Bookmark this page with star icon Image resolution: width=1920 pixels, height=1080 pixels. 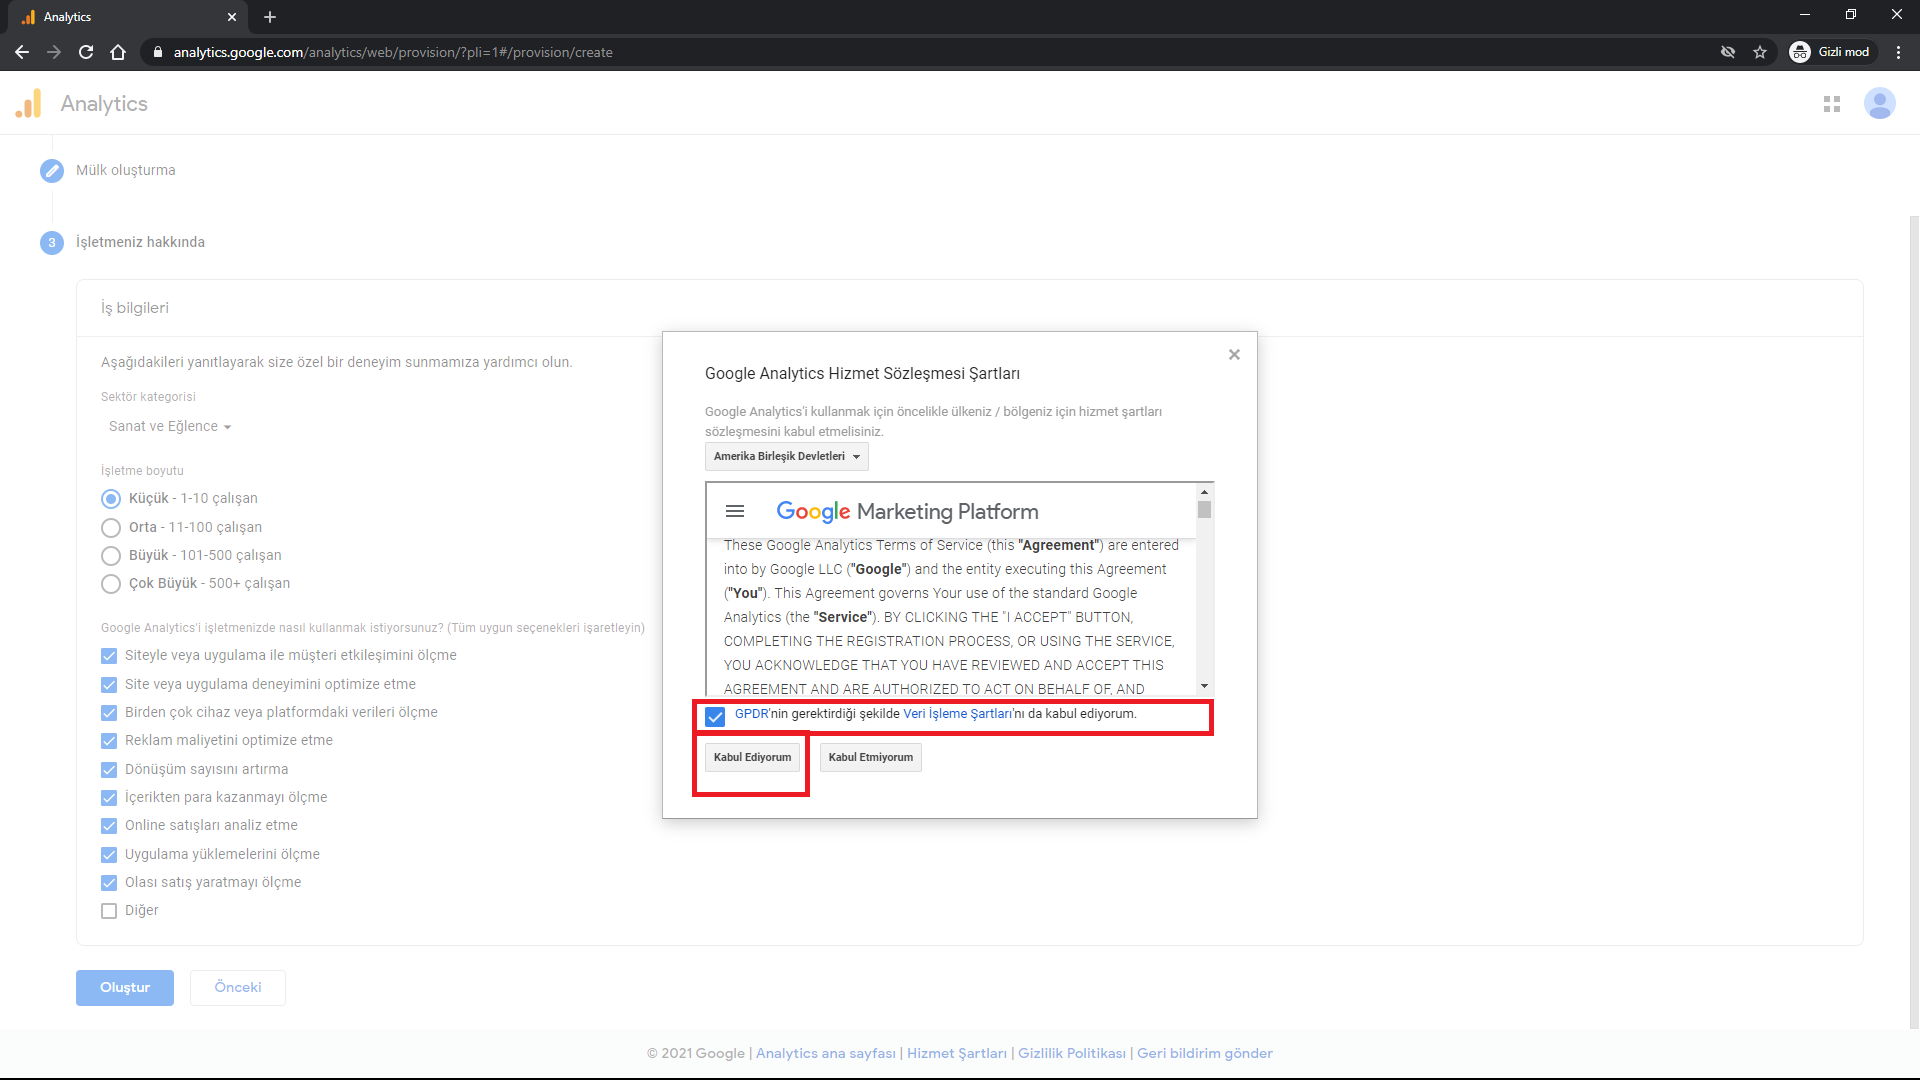1760,52
